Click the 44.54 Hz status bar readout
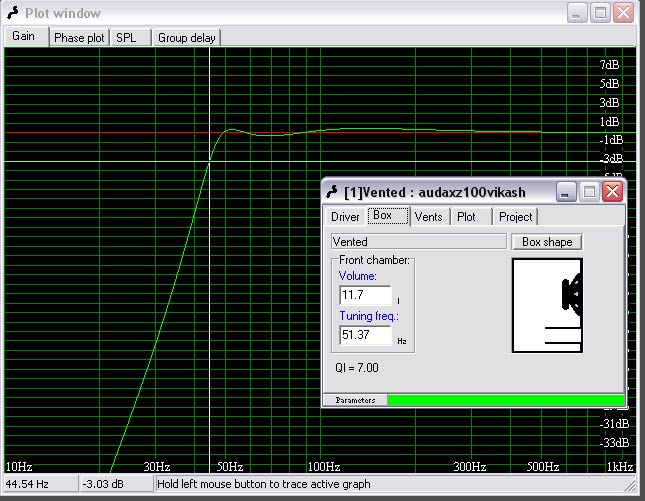This screenshot has height=501, width=645. click(41, 484)
